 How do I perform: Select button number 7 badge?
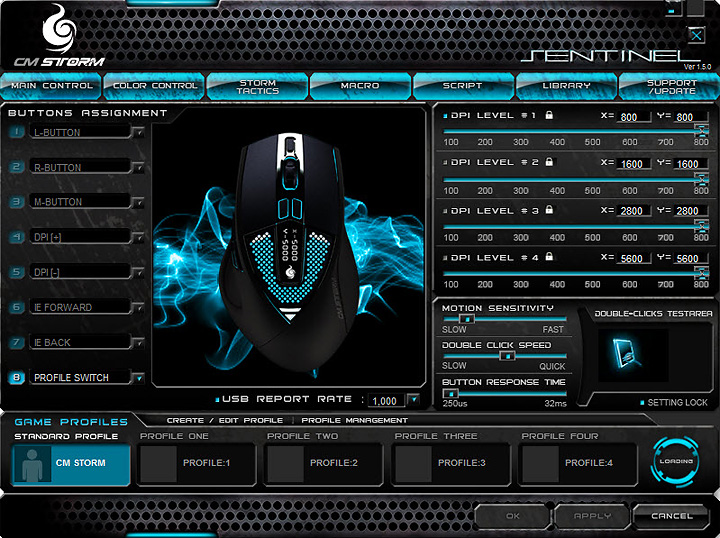pos(17,342)
